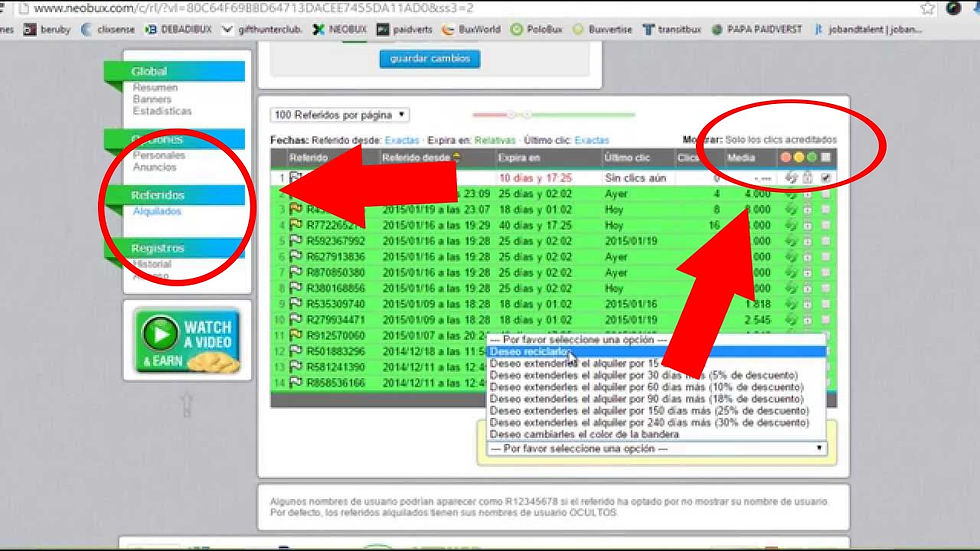980x551 pixels.
Task: Open the Banners page in the sidebar
Action: (x=152, y=99)
